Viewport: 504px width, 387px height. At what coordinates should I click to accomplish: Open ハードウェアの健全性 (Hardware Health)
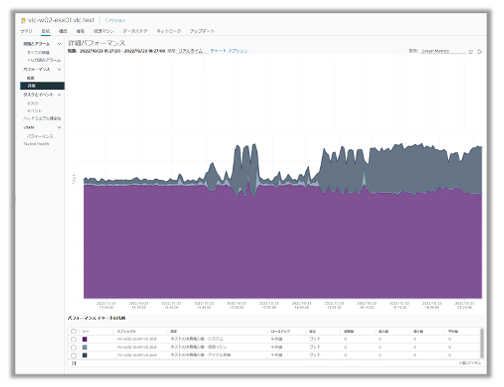tap(42, 119)
